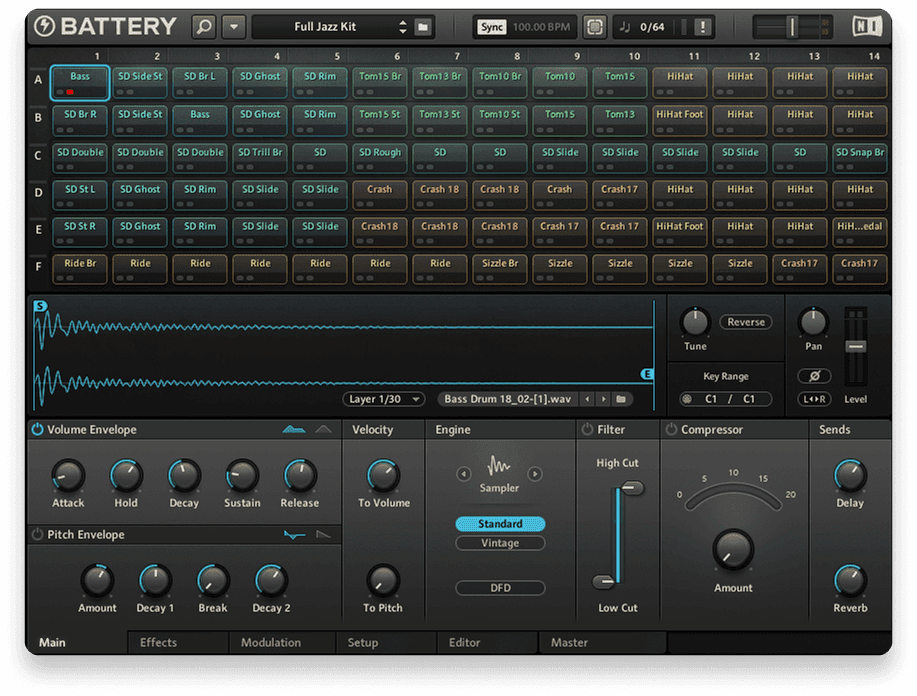
Task: Open the sample folder icon next to the wav name
Action: 620,398
